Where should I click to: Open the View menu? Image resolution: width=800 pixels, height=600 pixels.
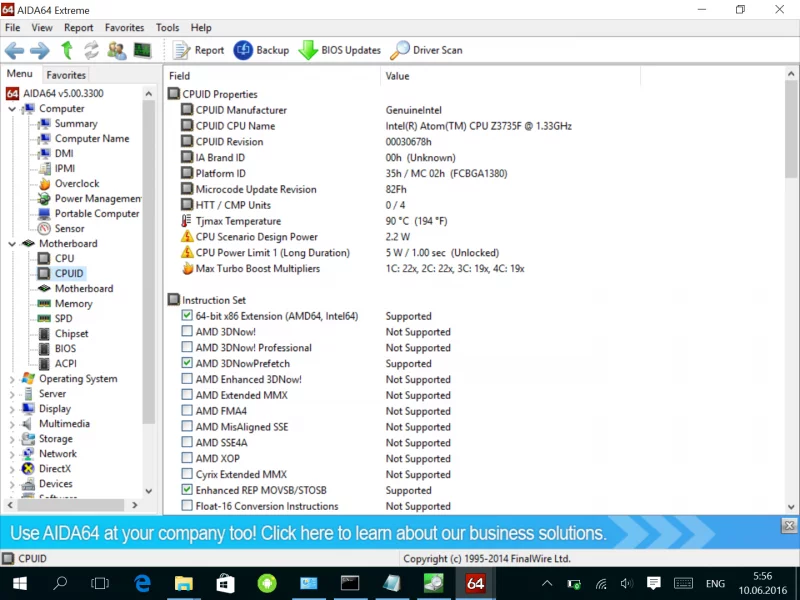pyautogui.click(x=42, y=28)
